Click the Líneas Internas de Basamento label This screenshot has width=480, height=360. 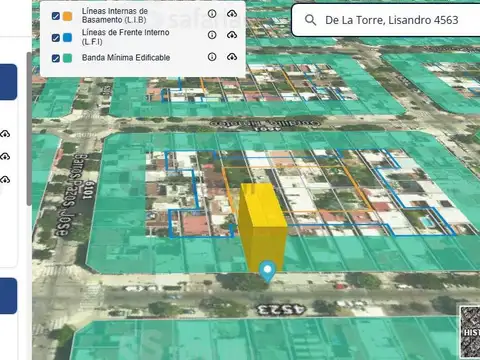point(115,16)
